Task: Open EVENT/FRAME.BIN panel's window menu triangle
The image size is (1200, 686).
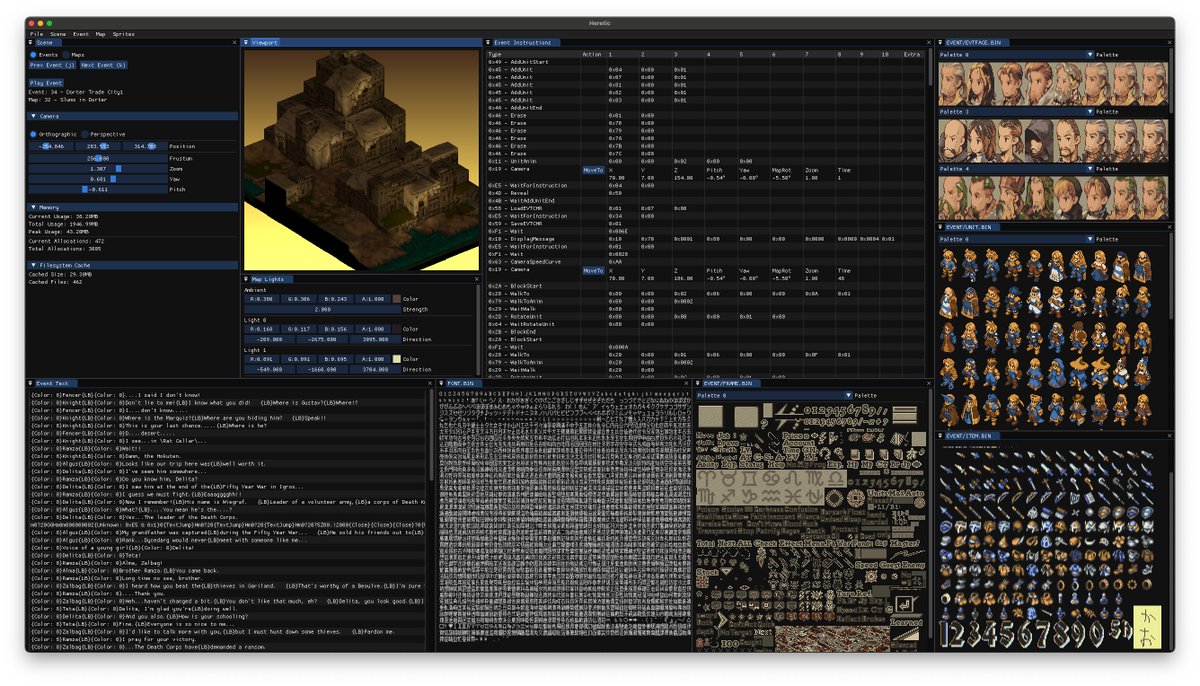Action: point(699,383)
